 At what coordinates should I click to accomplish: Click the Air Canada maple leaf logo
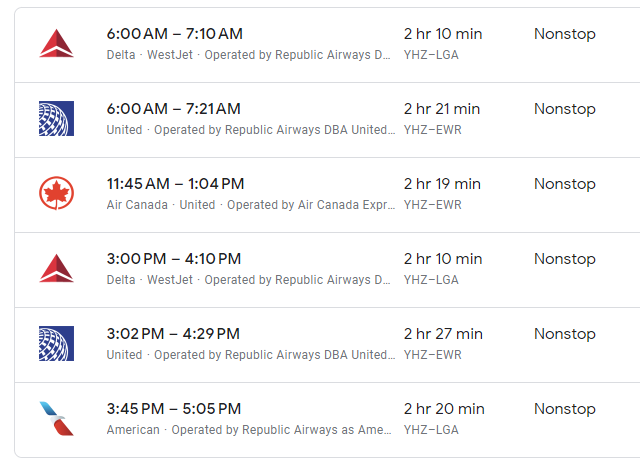[x=56, y=193]
